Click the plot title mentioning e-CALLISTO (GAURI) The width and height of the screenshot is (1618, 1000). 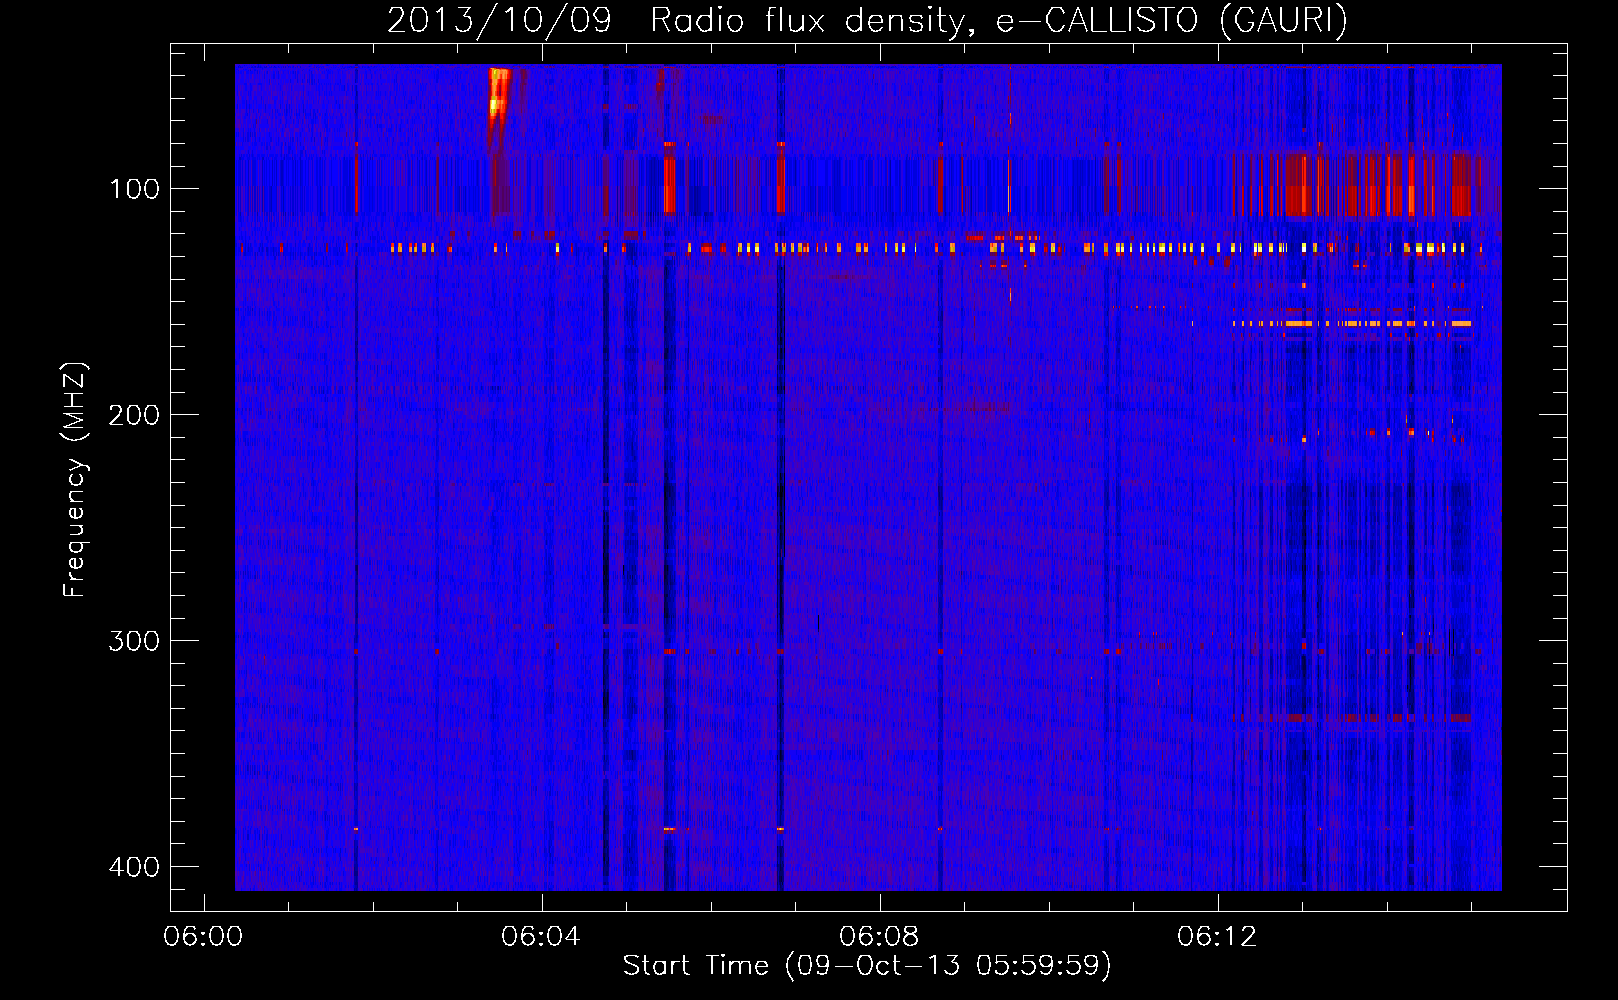(867, 20)
